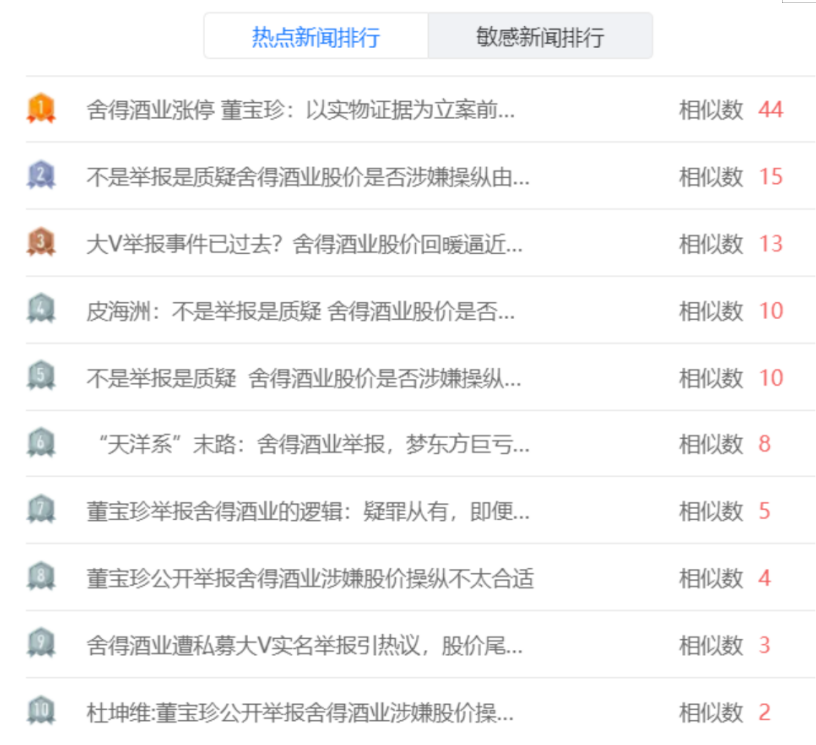Click similarity count 15
Image resolution: width=816 pixels, height=745 pixels.
click(771, 177)
